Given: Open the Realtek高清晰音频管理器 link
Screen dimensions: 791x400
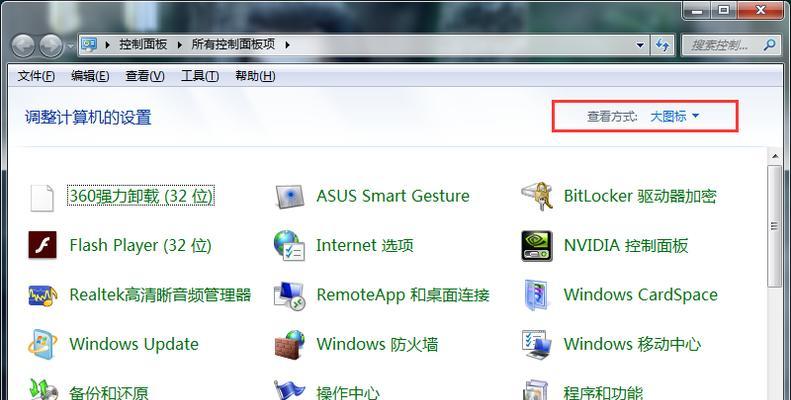Looking at the screenshot, I should point(160,295).
